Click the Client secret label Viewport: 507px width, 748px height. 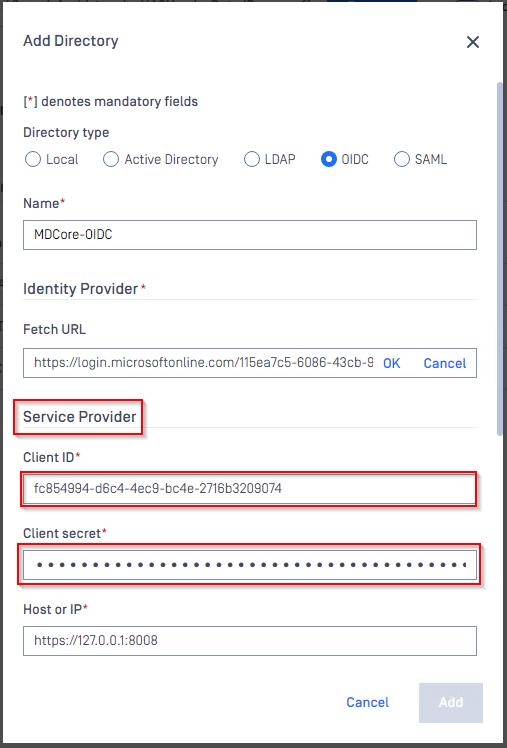pos(61,533)
